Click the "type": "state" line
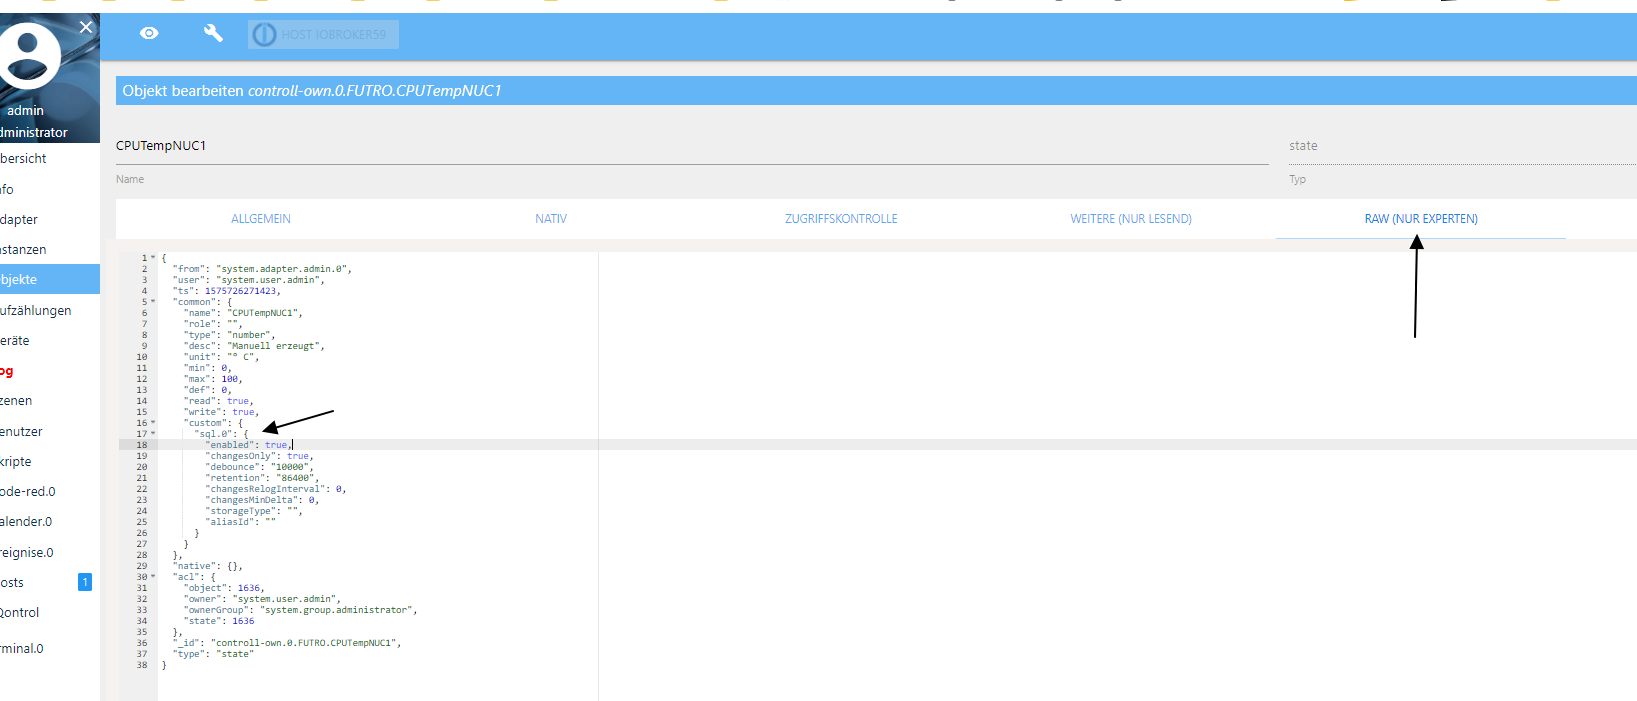 point(213,654)
